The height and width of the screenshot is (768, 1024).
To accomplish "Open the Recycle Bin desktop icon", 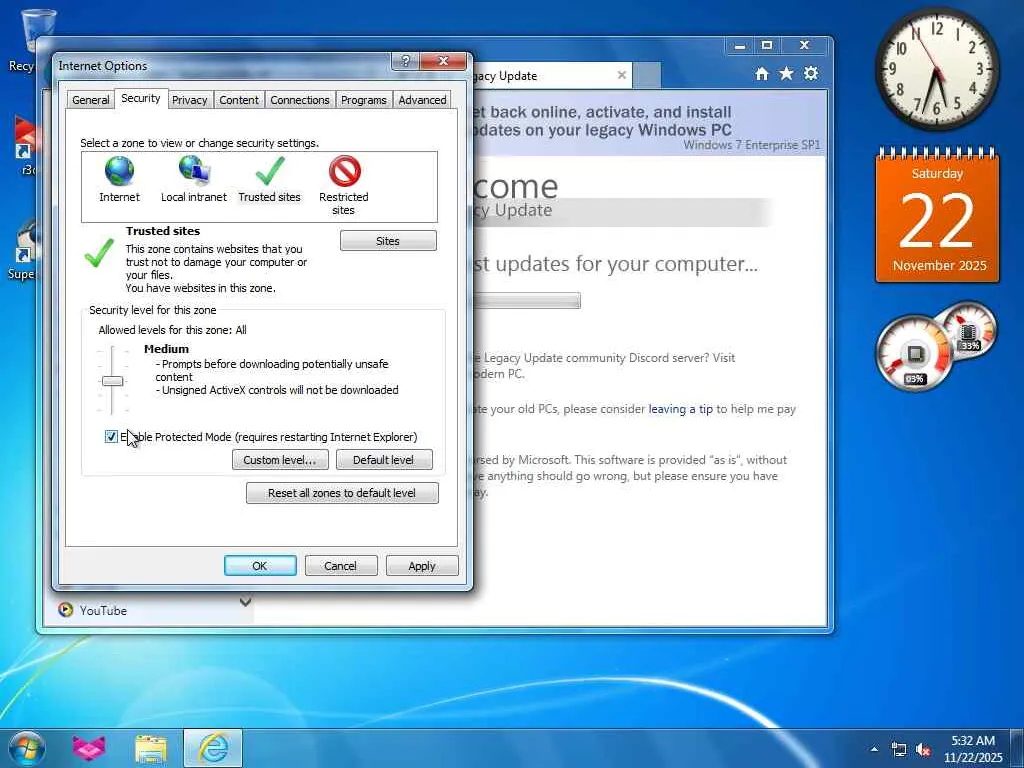I will tap(38, 29).
